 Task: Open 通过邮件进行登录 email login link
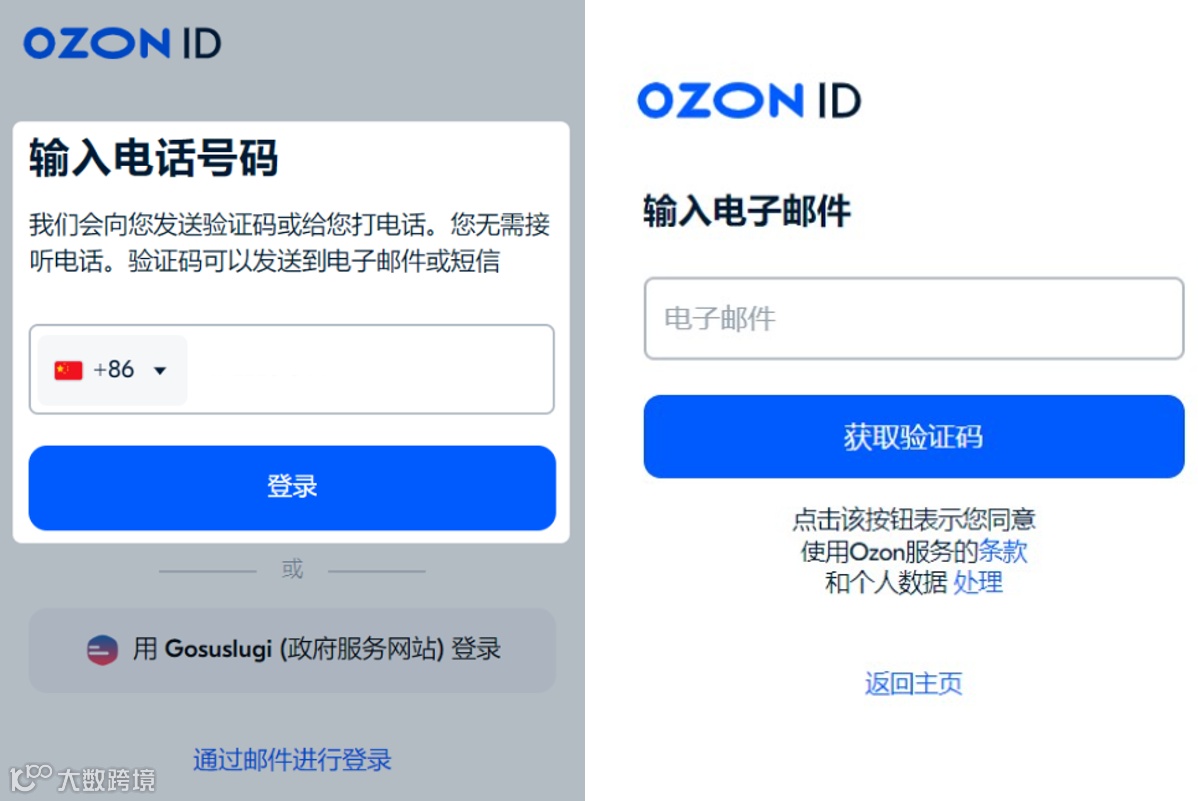[292, 760]
